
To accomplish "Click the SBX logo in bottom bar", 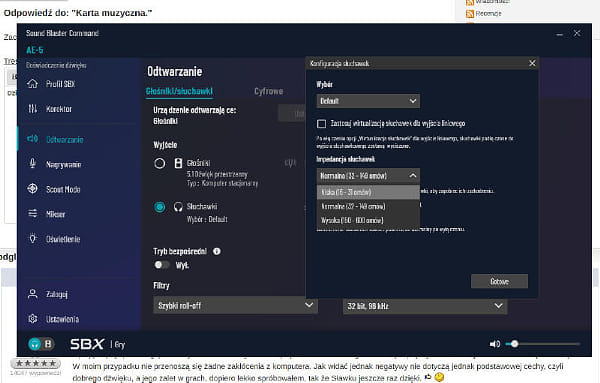I will (87, 344).
